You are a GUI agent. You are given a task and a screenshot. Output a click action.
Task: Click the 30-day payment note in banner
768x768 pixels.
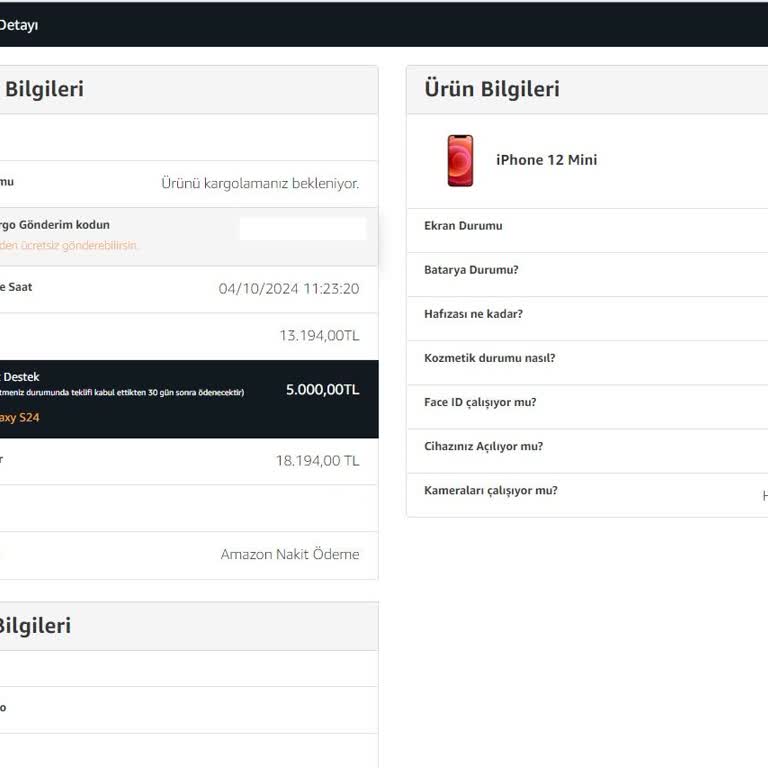tap(122, 392)
